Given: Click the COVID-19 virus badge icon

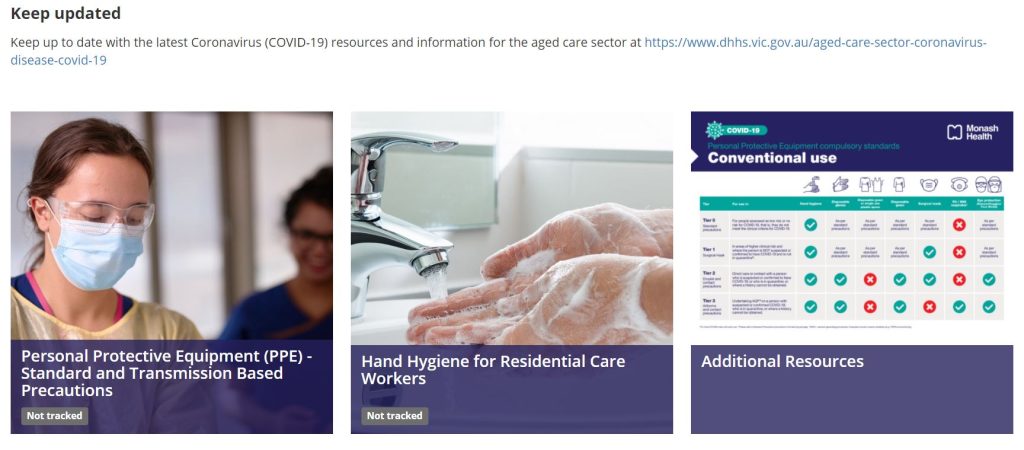Looking at the screenshot, I should point(715,130).
